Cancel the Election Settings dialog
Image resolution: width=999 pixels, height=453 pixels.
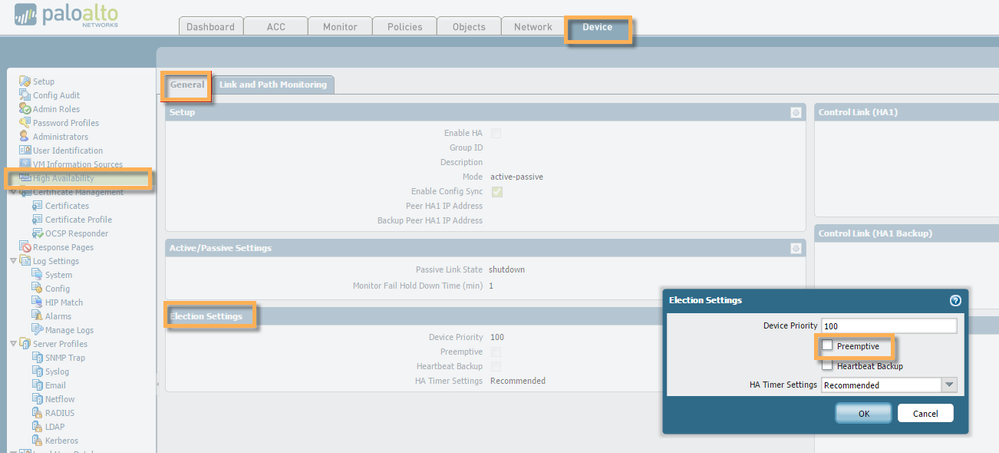pyautogui.click(x=925, y=413)
